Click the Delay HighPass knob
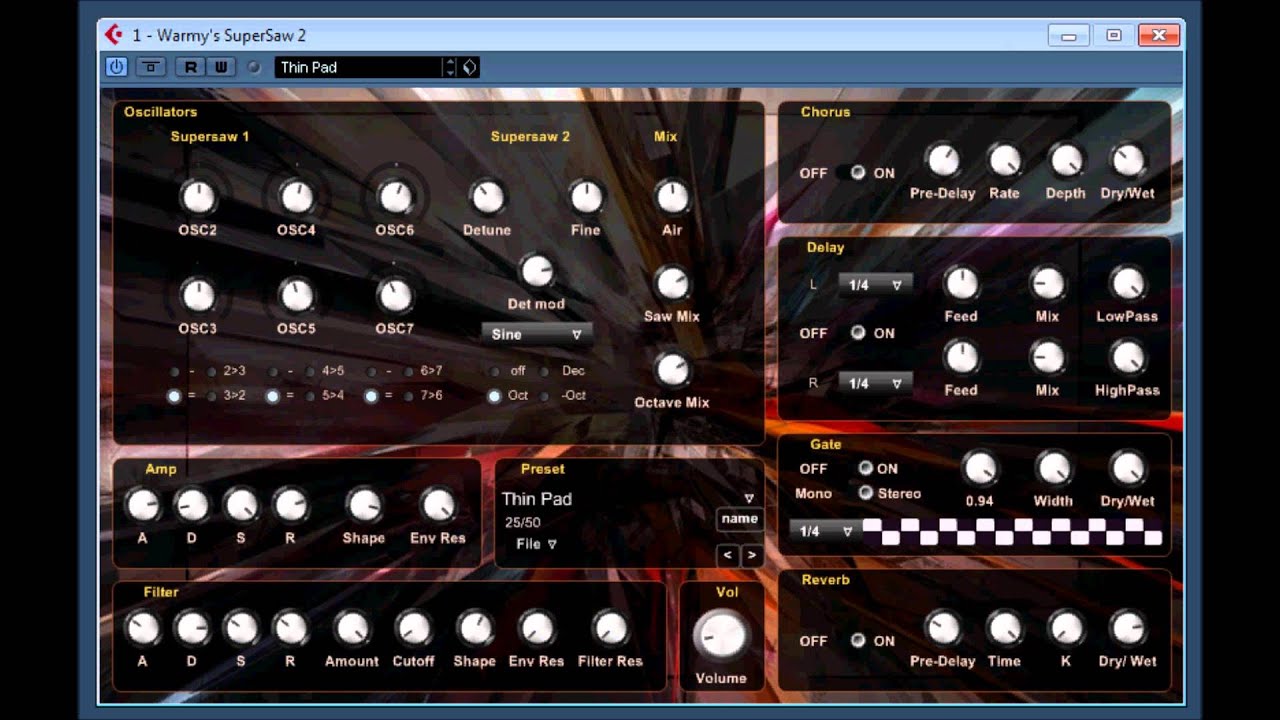This screenshot has width=1280, height=720. (1127, 358)
